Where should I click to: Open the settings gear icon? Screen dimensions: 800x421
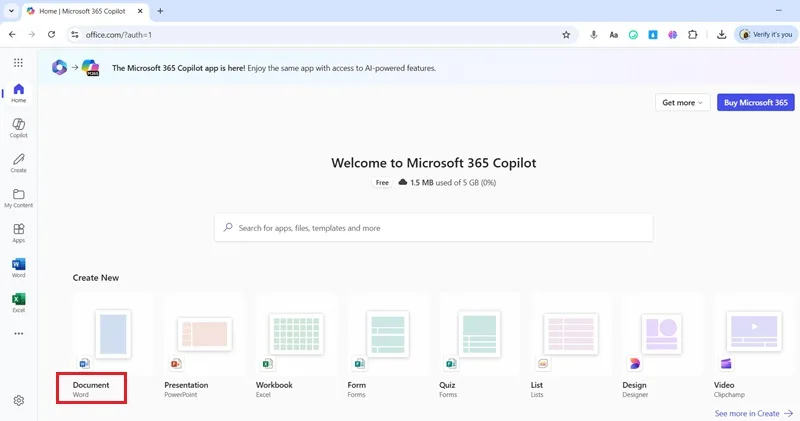click(x=19, y=401)
